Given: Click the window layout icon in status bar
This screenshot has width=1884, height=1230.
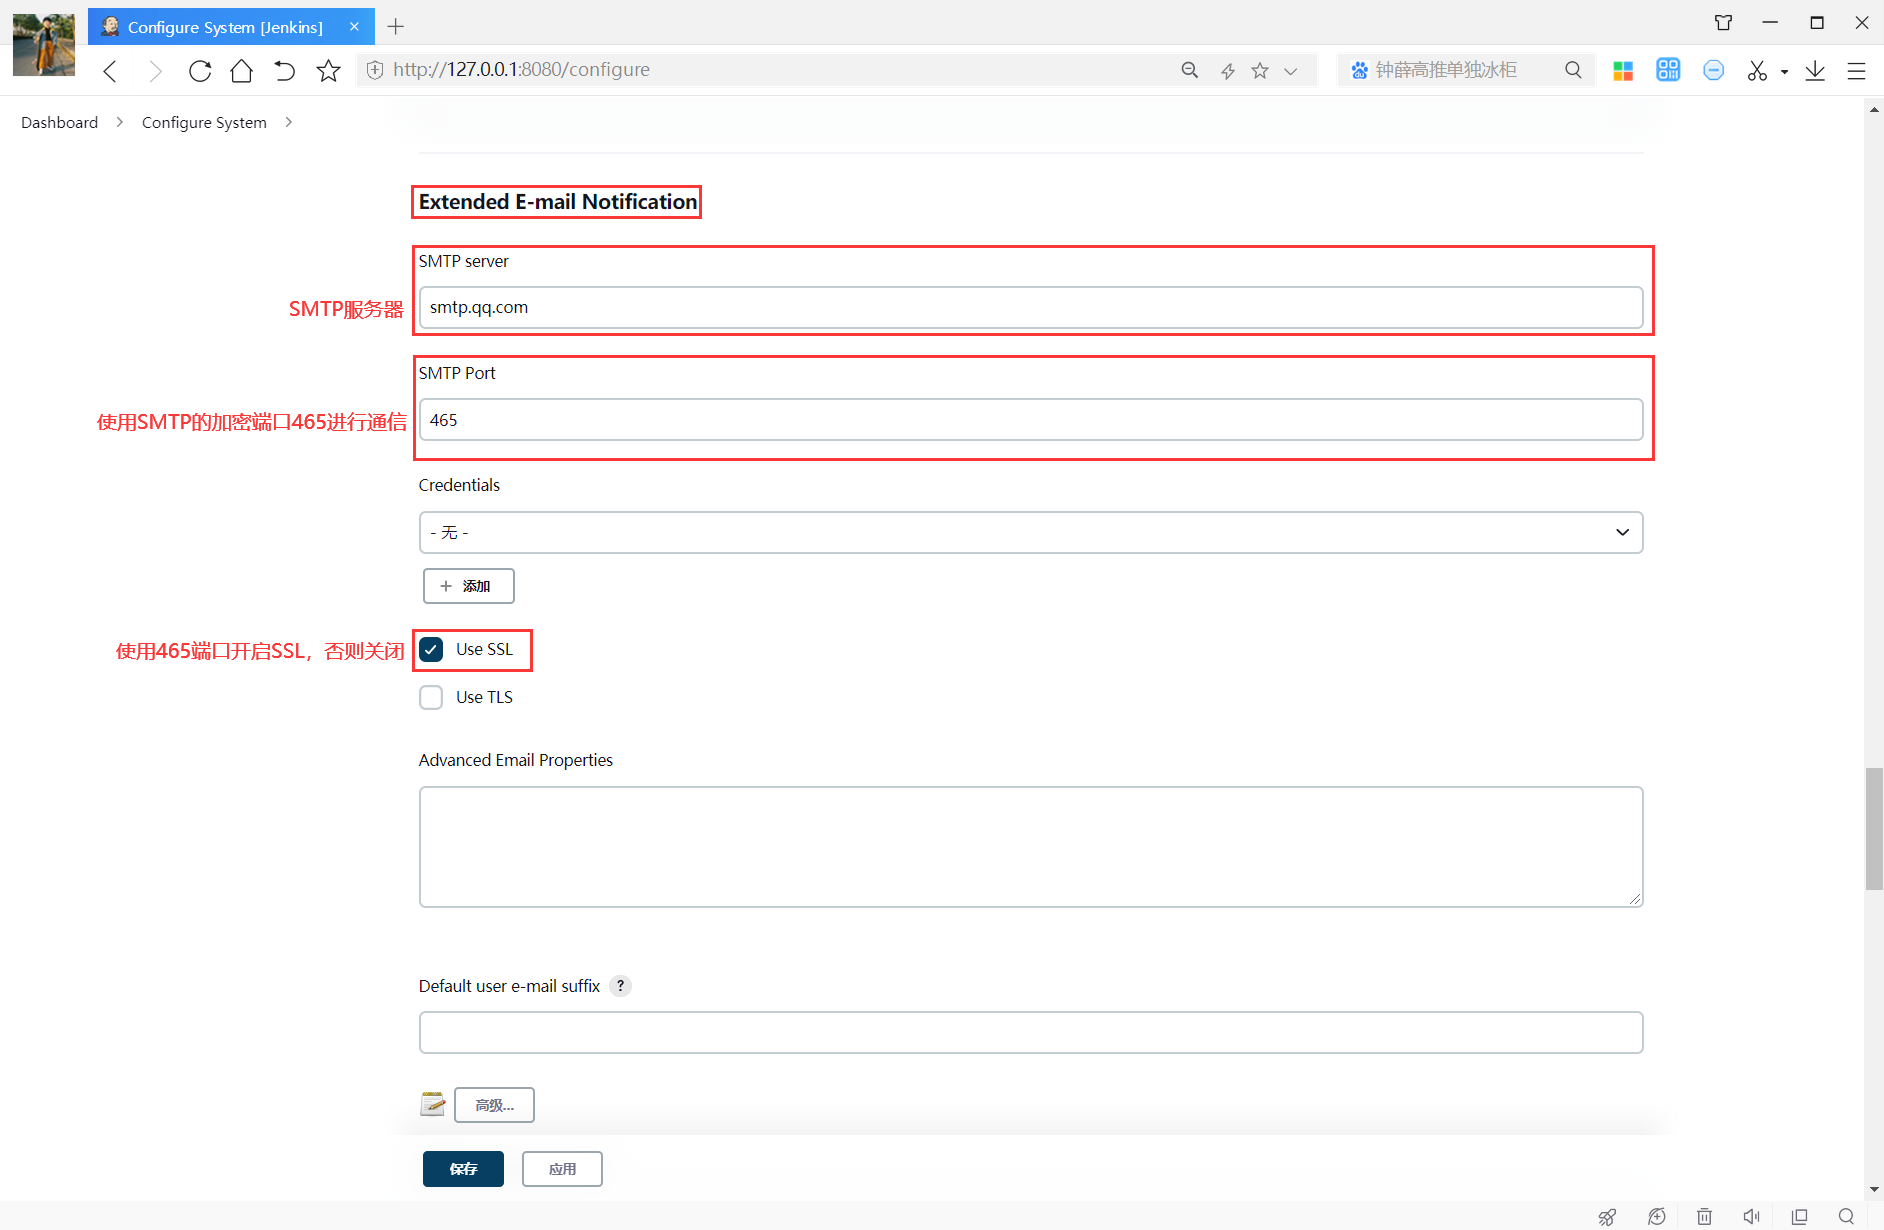Looking at the screenshot, I should coord(1799,1216).
